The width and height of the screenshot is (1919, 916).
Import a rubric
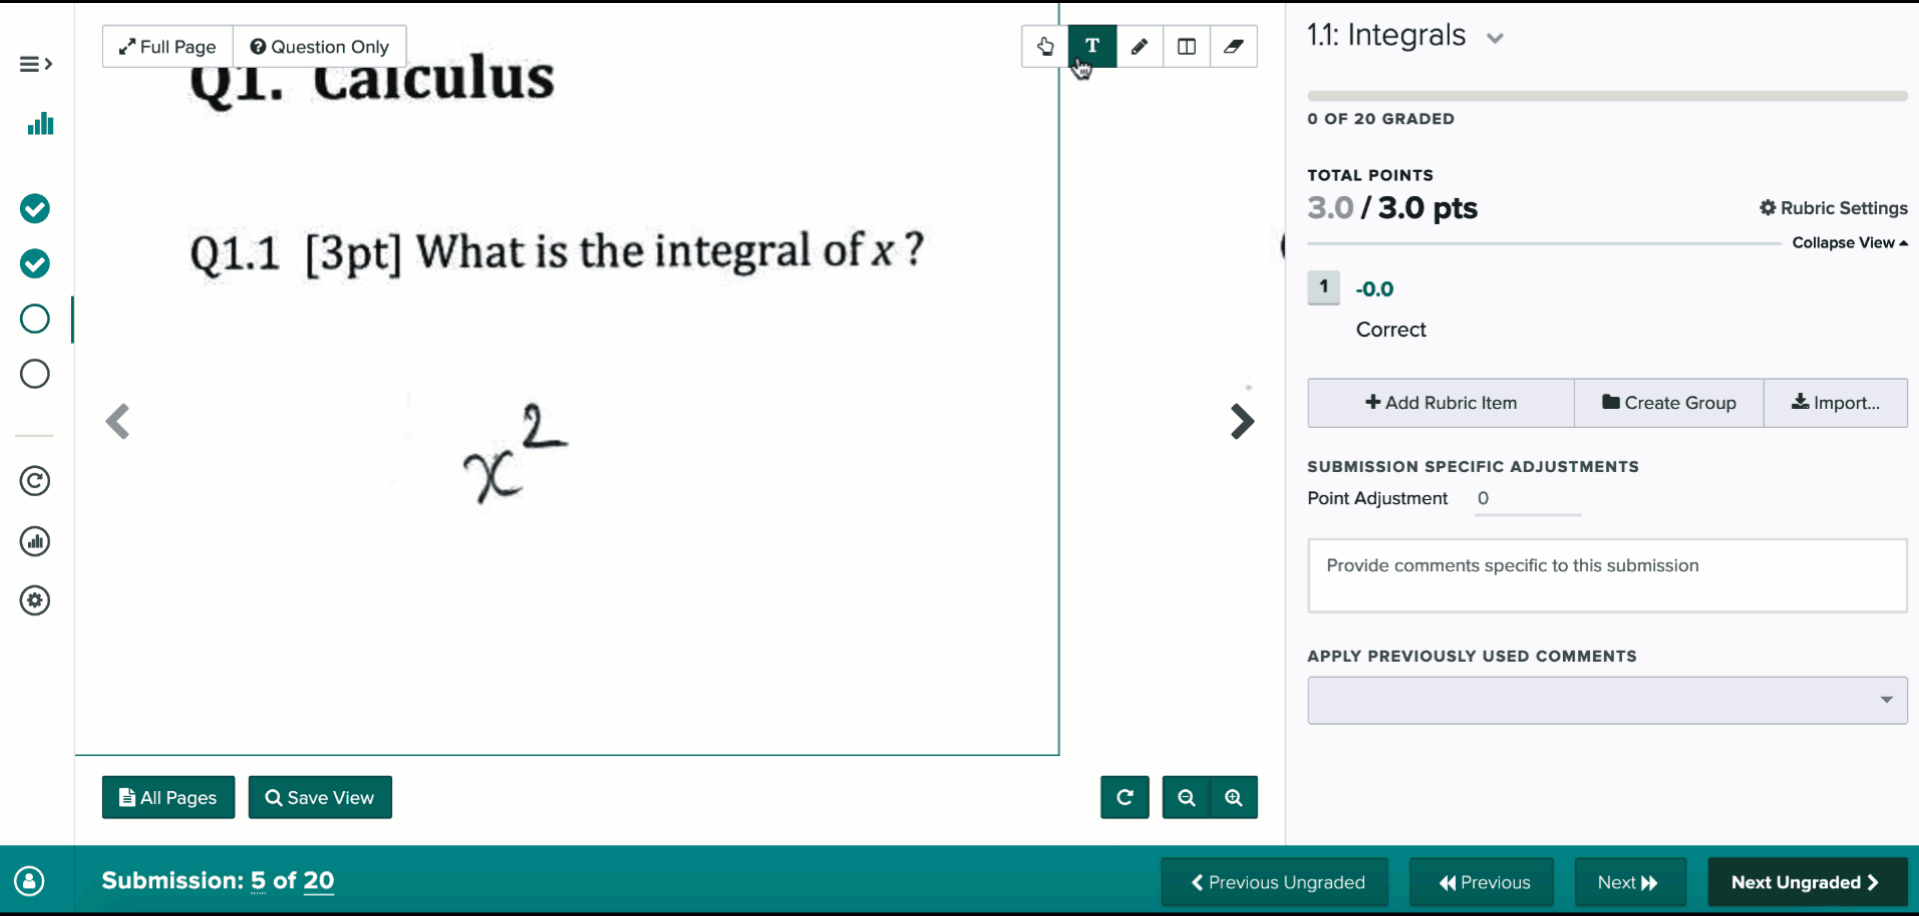(1835, 403)
